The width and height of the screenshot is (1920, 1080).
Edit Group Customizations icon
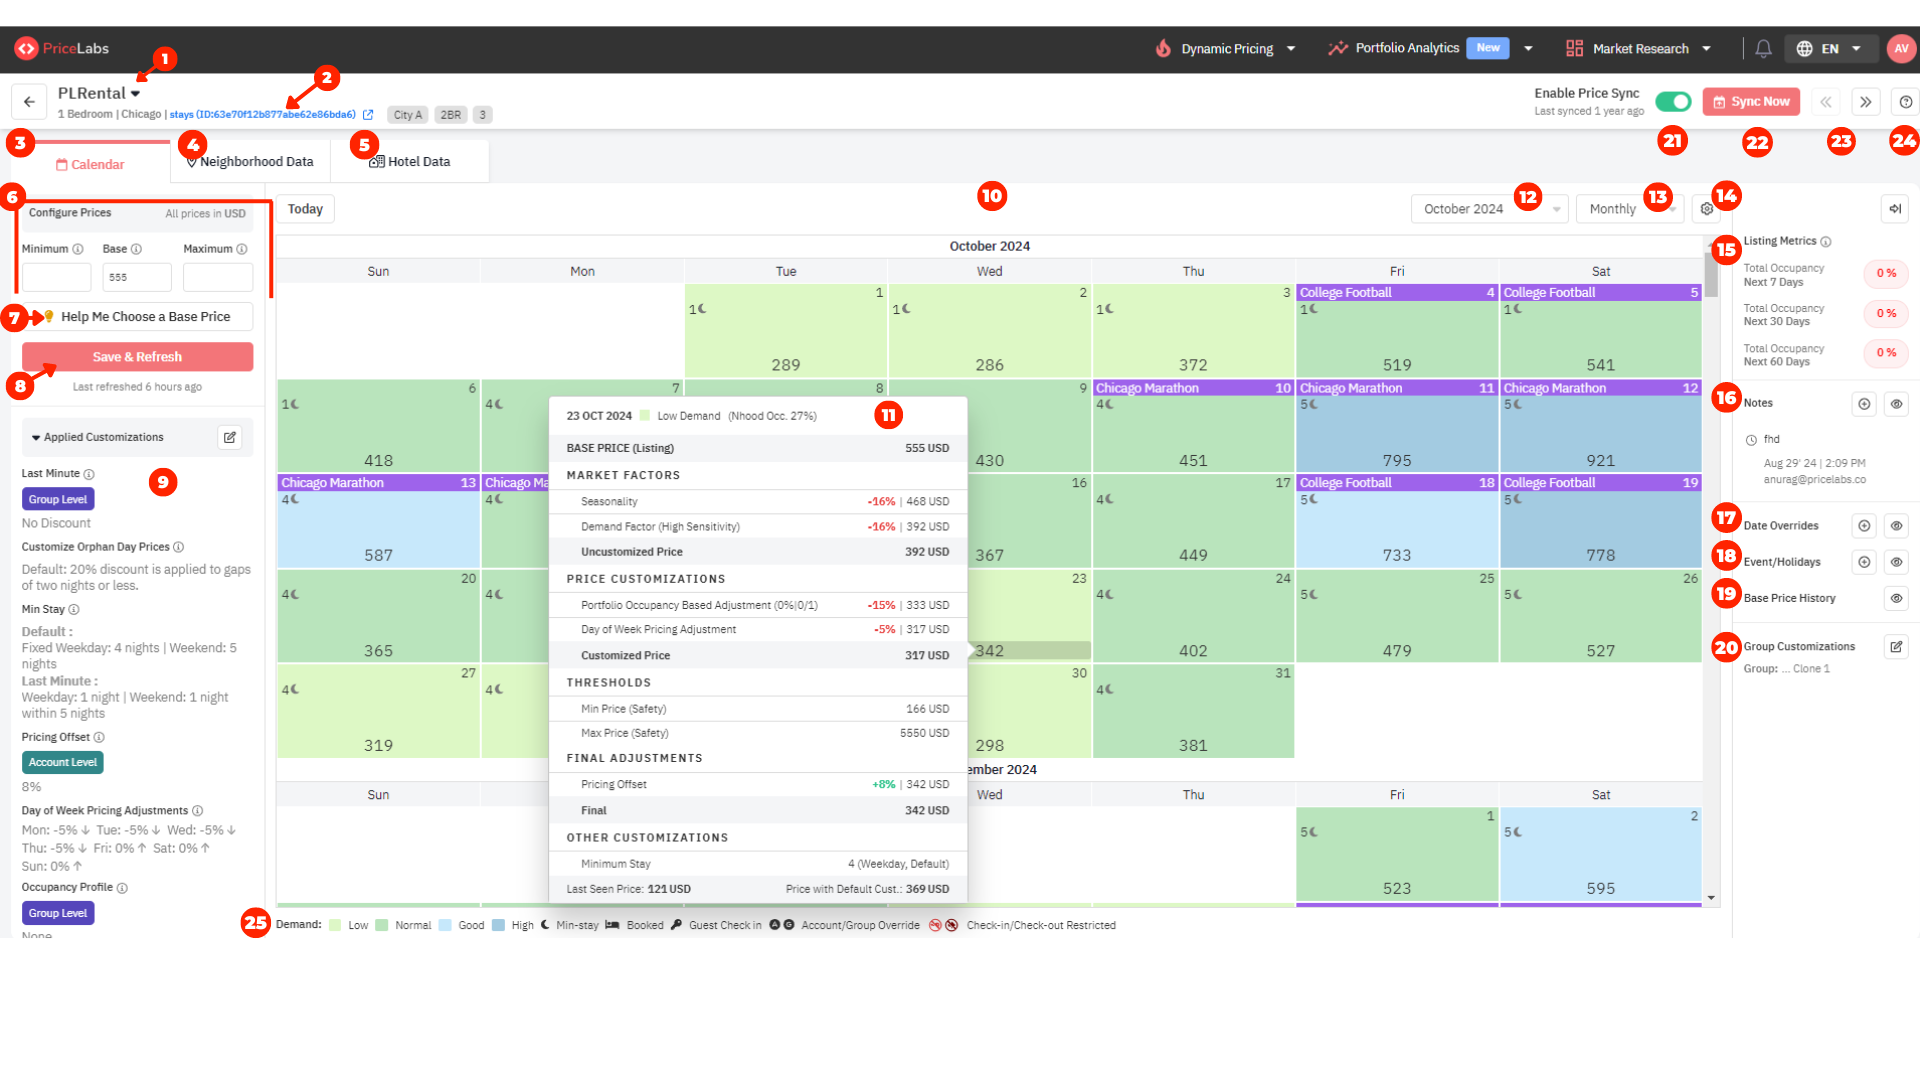pyautogui.click(x=1895, y=647)
